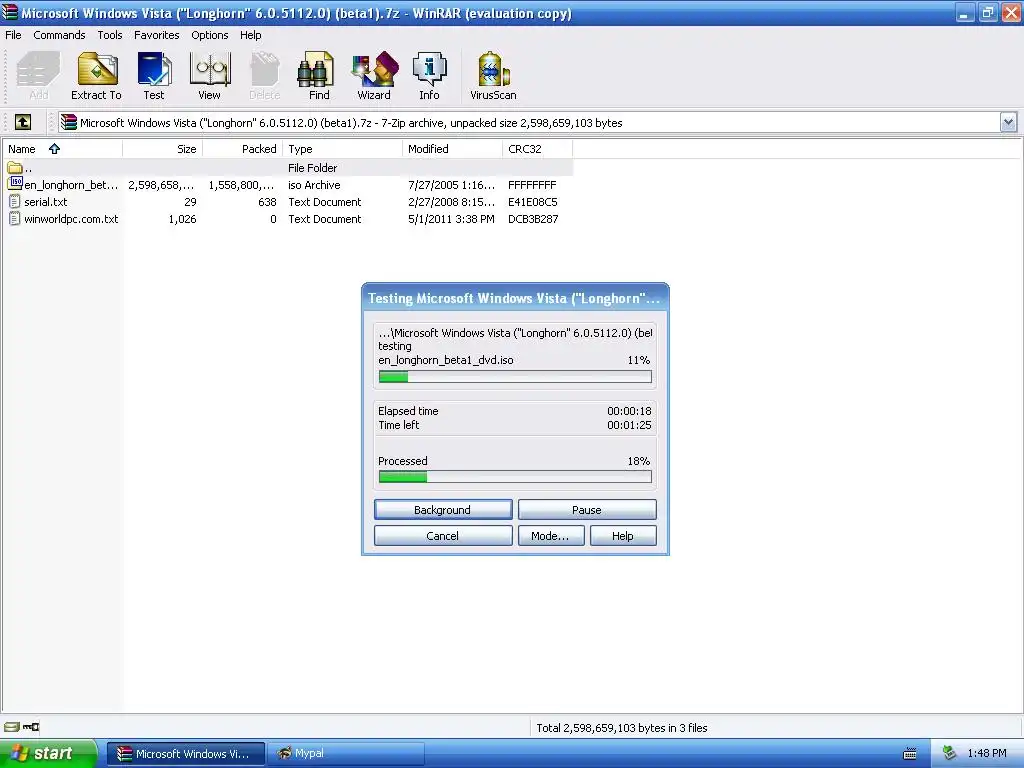
Task: Open the Windows start button
Action: click(x=47, y=754)
